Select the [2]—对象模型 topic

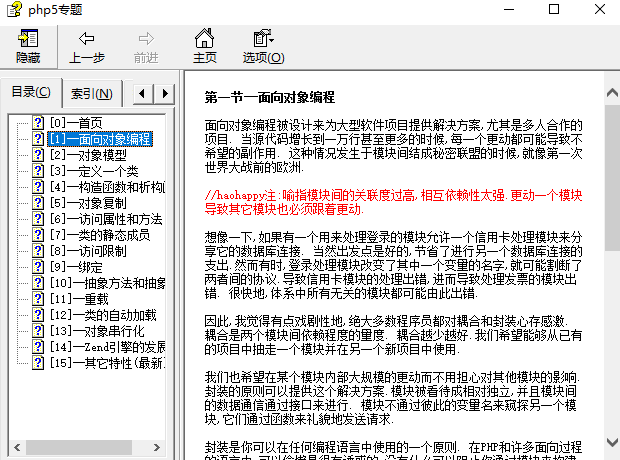tap(88, 155)
